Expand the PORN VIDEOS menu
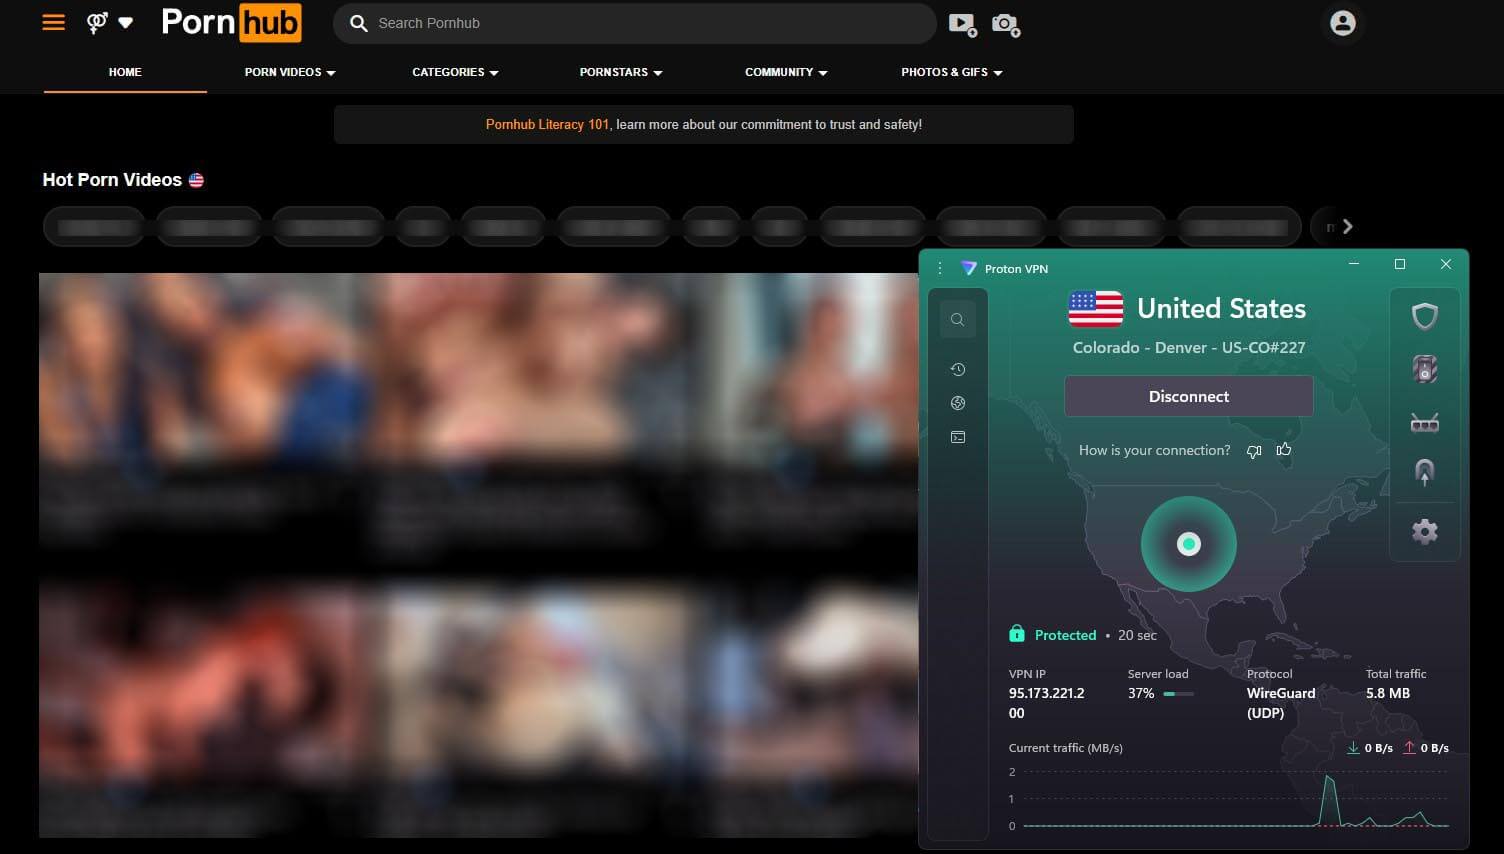The height and width of the screenshot is (854, 1504). click(290, 72)
